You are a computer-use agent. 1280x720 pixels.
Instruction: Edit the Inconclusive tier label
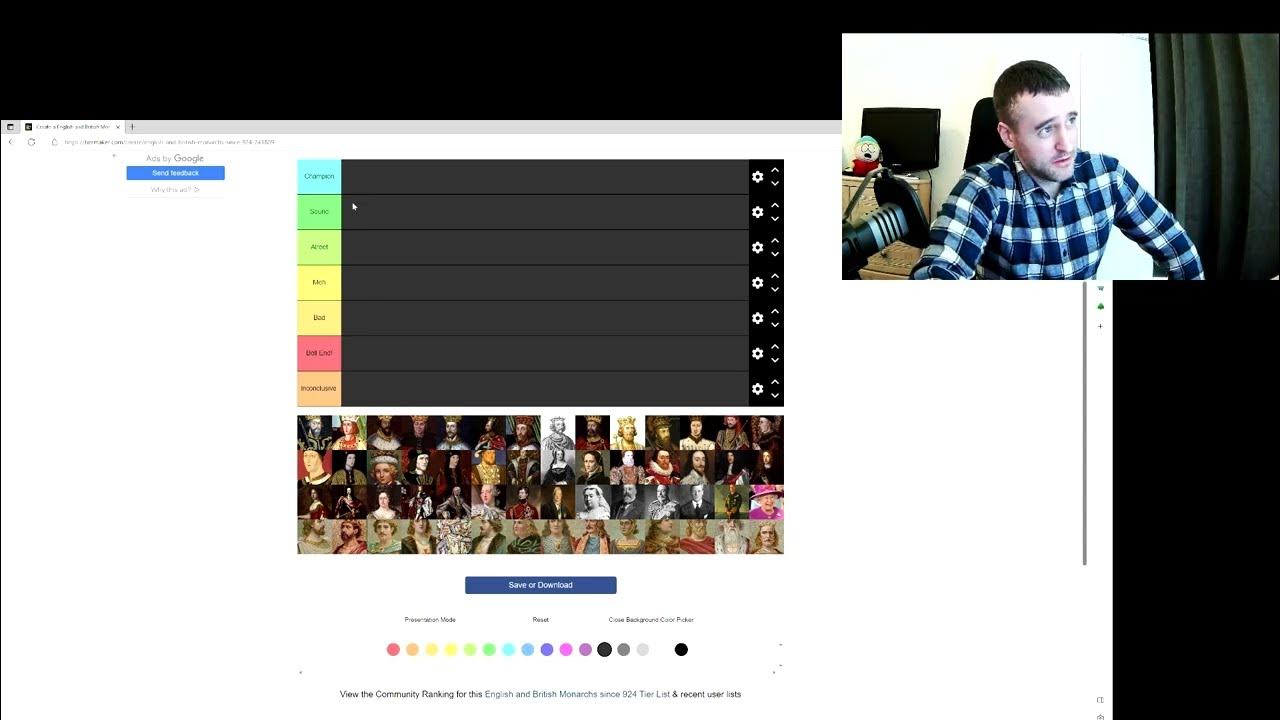tap(319, 388)
